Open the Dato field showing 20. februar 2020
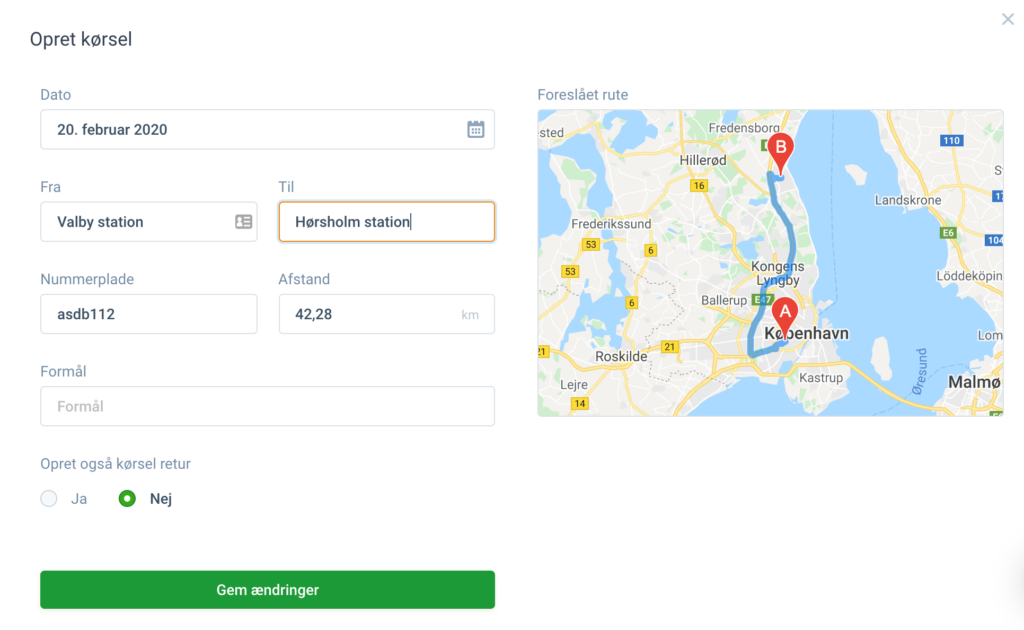Screen dimensions: 1024x630 tap(267, 129)
